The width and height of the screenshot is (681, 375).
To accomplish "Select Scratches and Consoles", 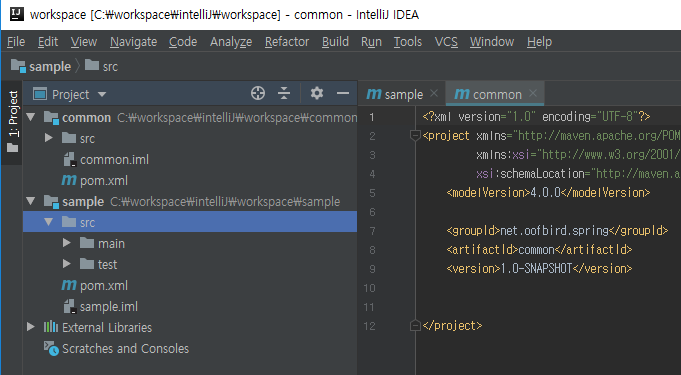I will (126, 348).
